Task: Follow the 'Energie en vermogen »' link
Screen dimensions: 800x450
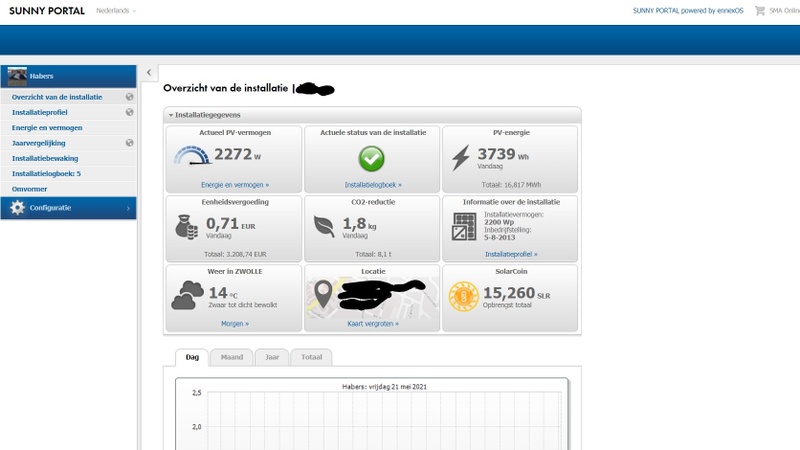Action: (x=235, y=185)
